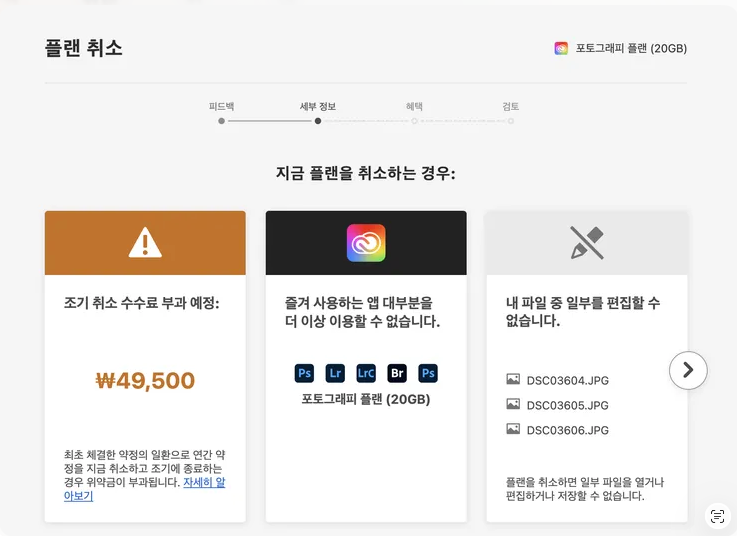The width and height of the screenshot is (737, 536).
Task: Click the Bridge Br app icon
Action: [x=397, y=373]
